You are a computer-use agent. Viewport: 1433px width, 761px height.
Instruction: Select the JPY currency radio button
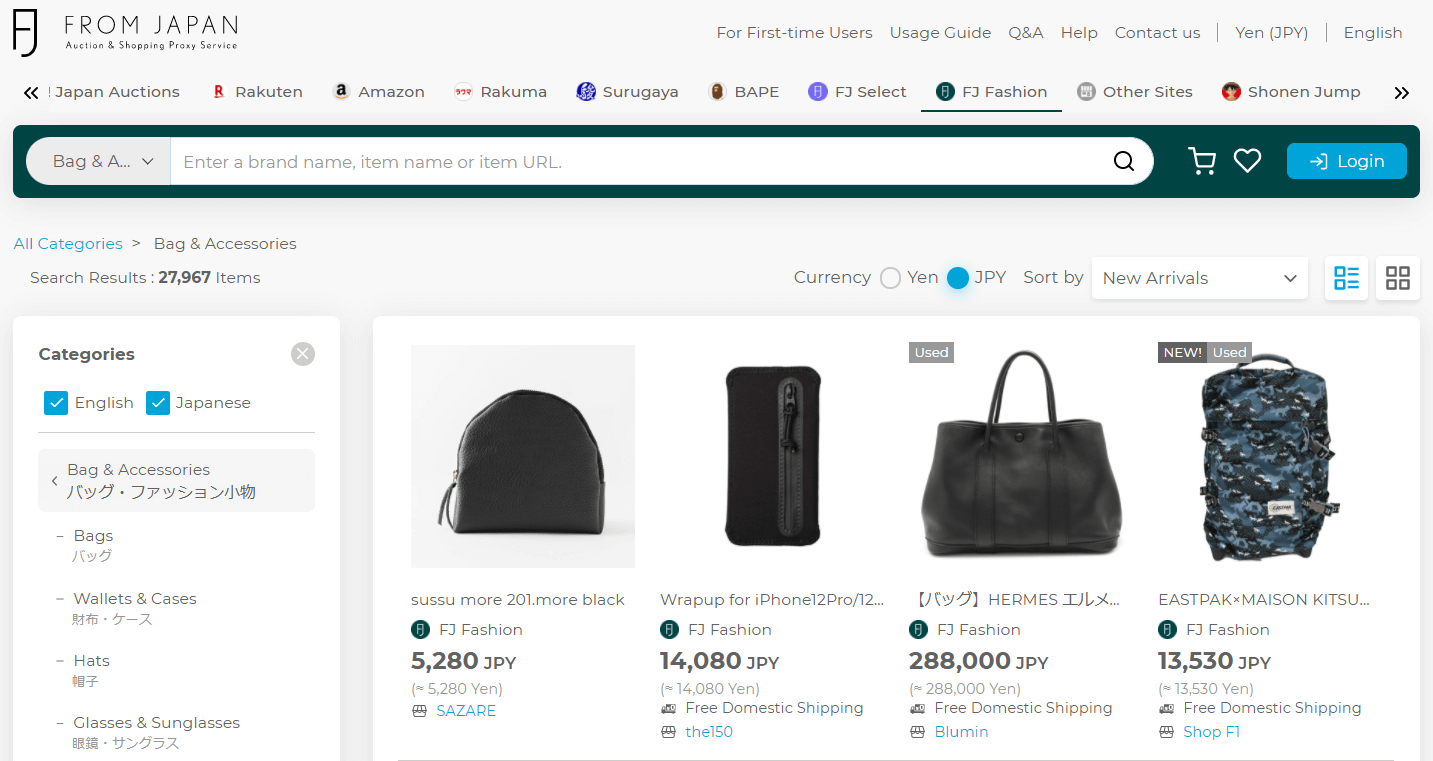[958, 278]
